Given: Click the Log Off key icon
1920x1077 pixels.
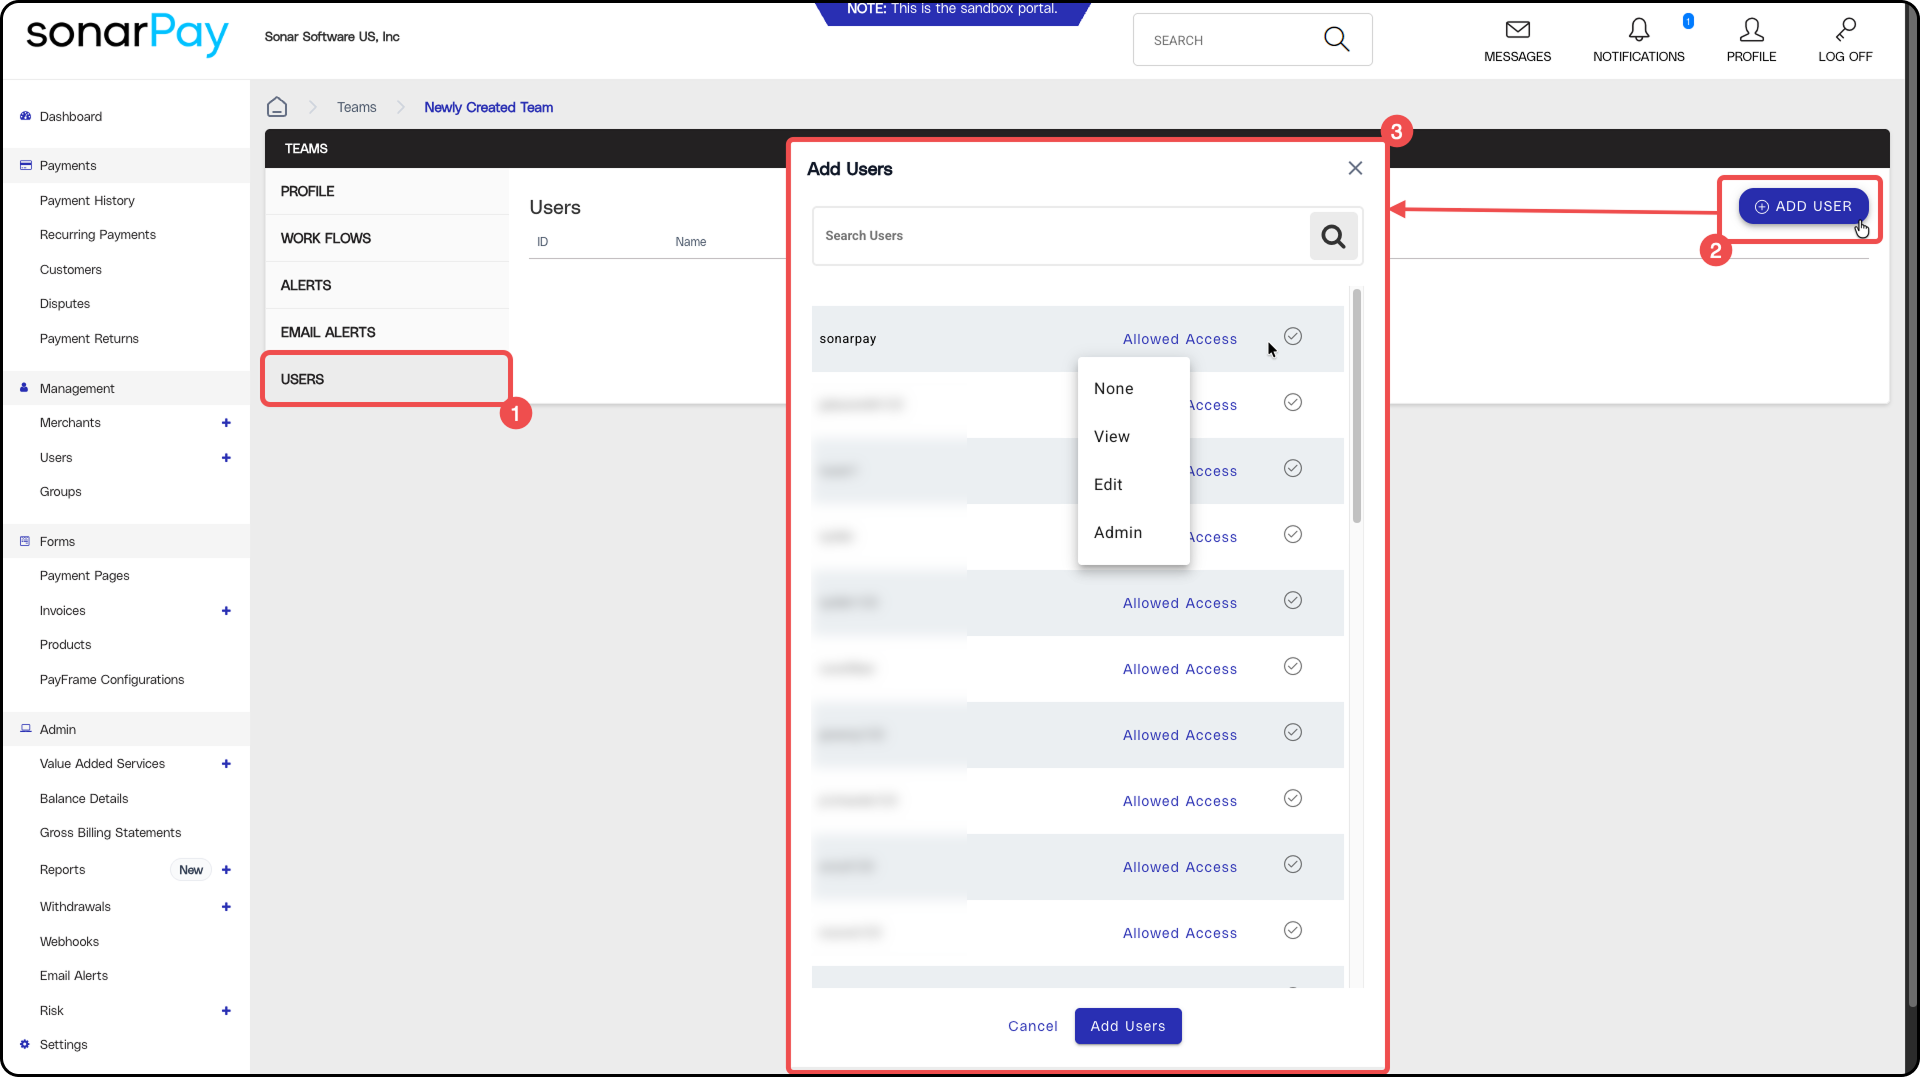Looking at the screenshot, I should pyautogui.click(x=1845, y=30).
